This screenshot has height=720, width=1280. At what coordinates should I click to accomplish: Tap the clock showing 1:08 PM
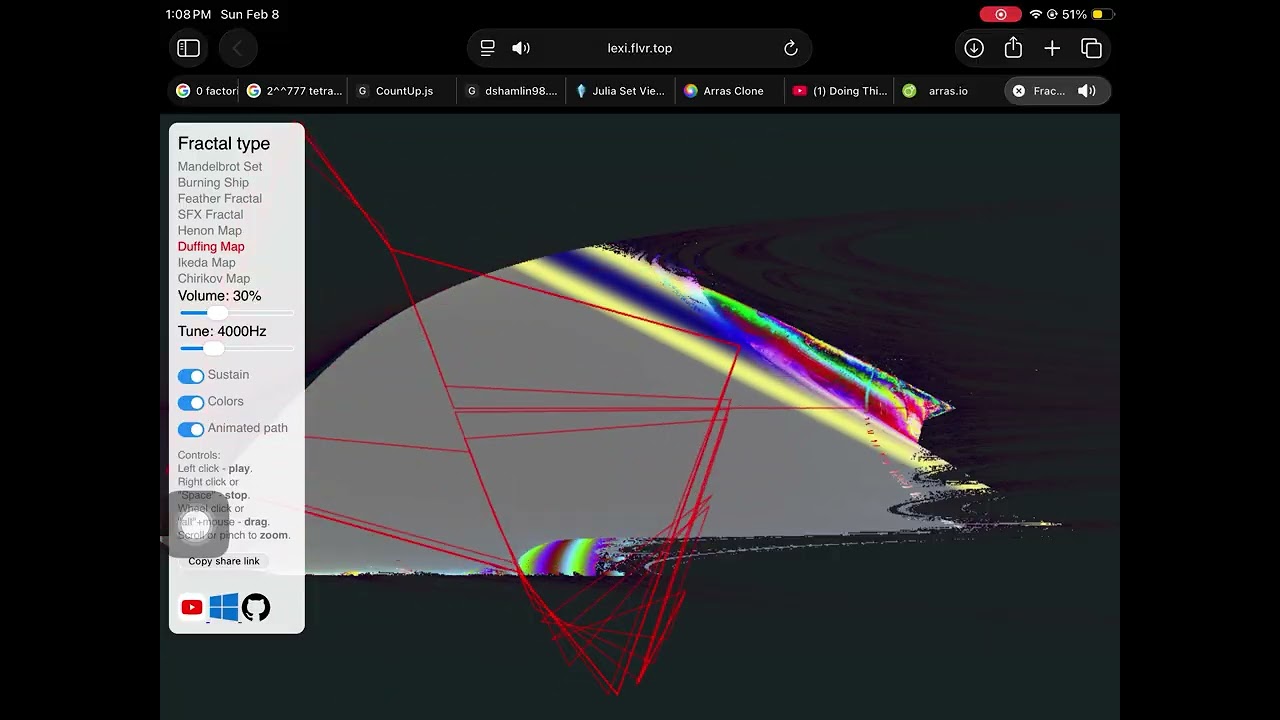tap(188, 15)
